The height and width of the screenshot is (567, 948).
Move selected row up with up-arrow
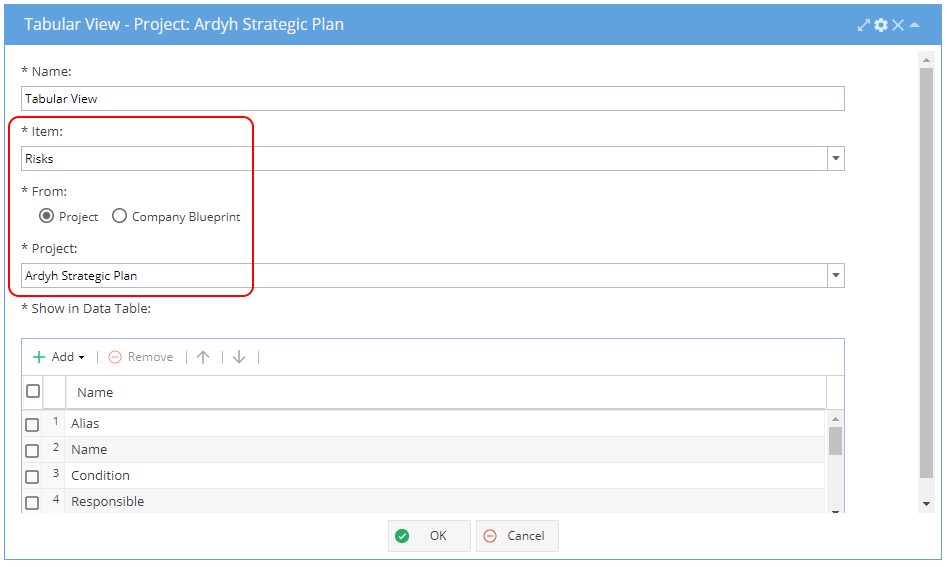point(203,357)
